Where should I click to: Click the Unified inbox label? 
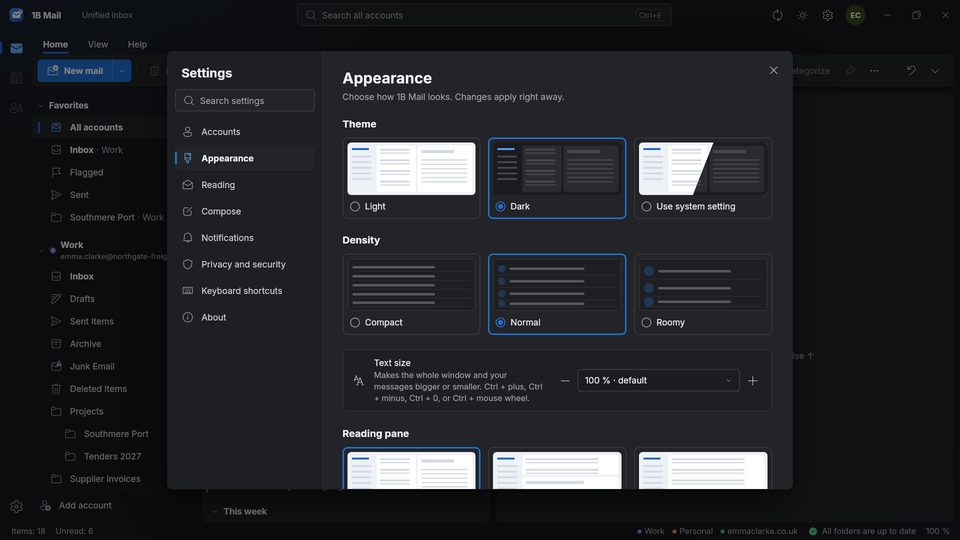tap(107, 15)
